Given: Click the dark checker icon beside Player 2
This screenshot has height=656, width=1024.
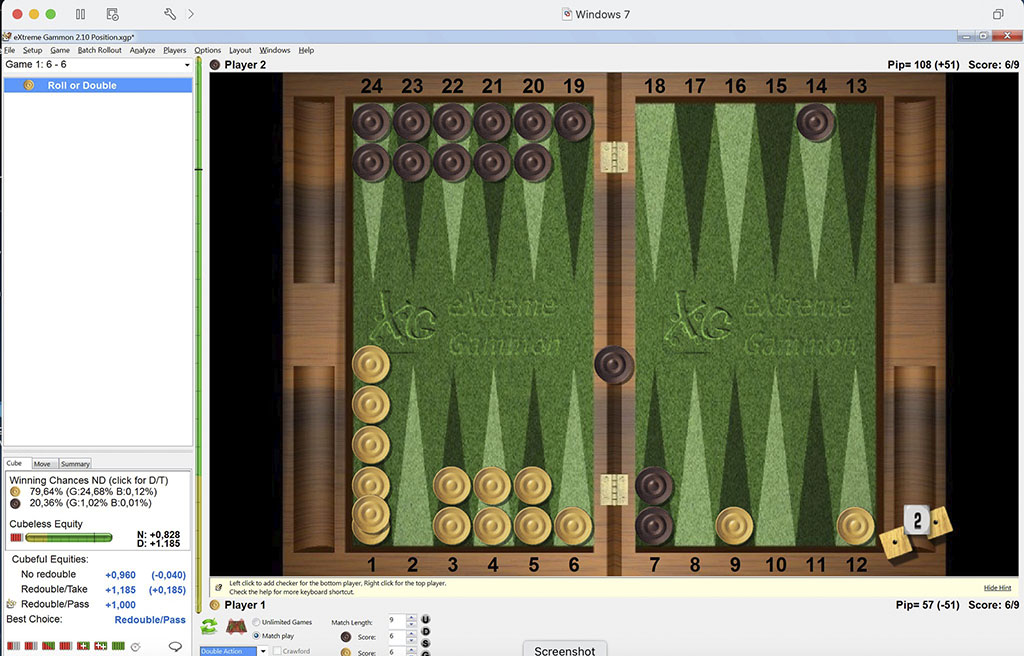Looking at the screenshot, I should pos(215,65).
